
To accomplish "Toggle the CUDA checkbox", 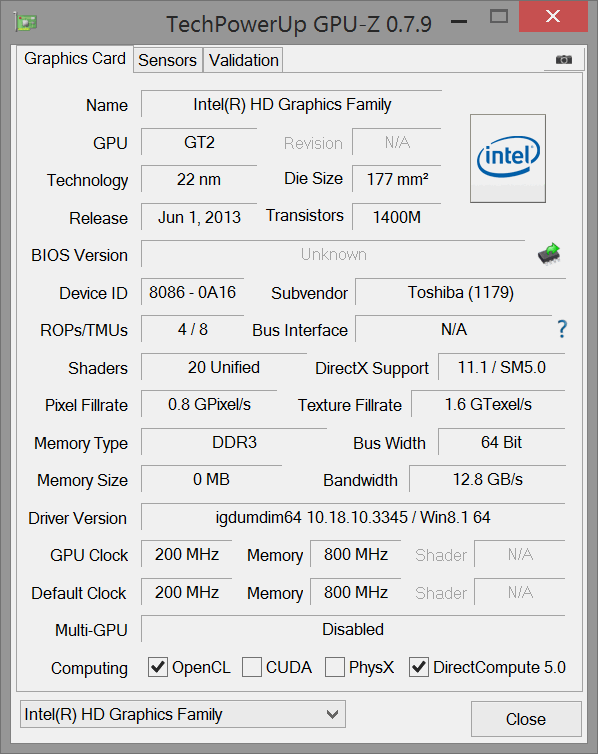I will click(251, 667).
